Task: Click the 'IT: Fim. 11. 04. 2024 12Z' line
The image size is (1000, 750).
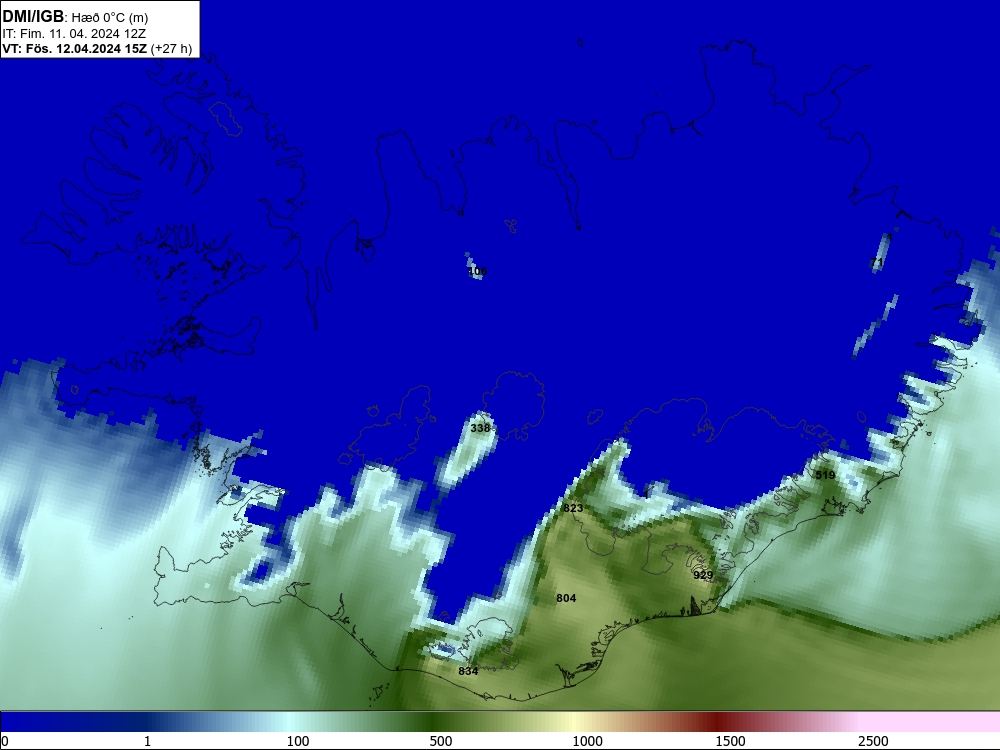Action: pos(74,33)
